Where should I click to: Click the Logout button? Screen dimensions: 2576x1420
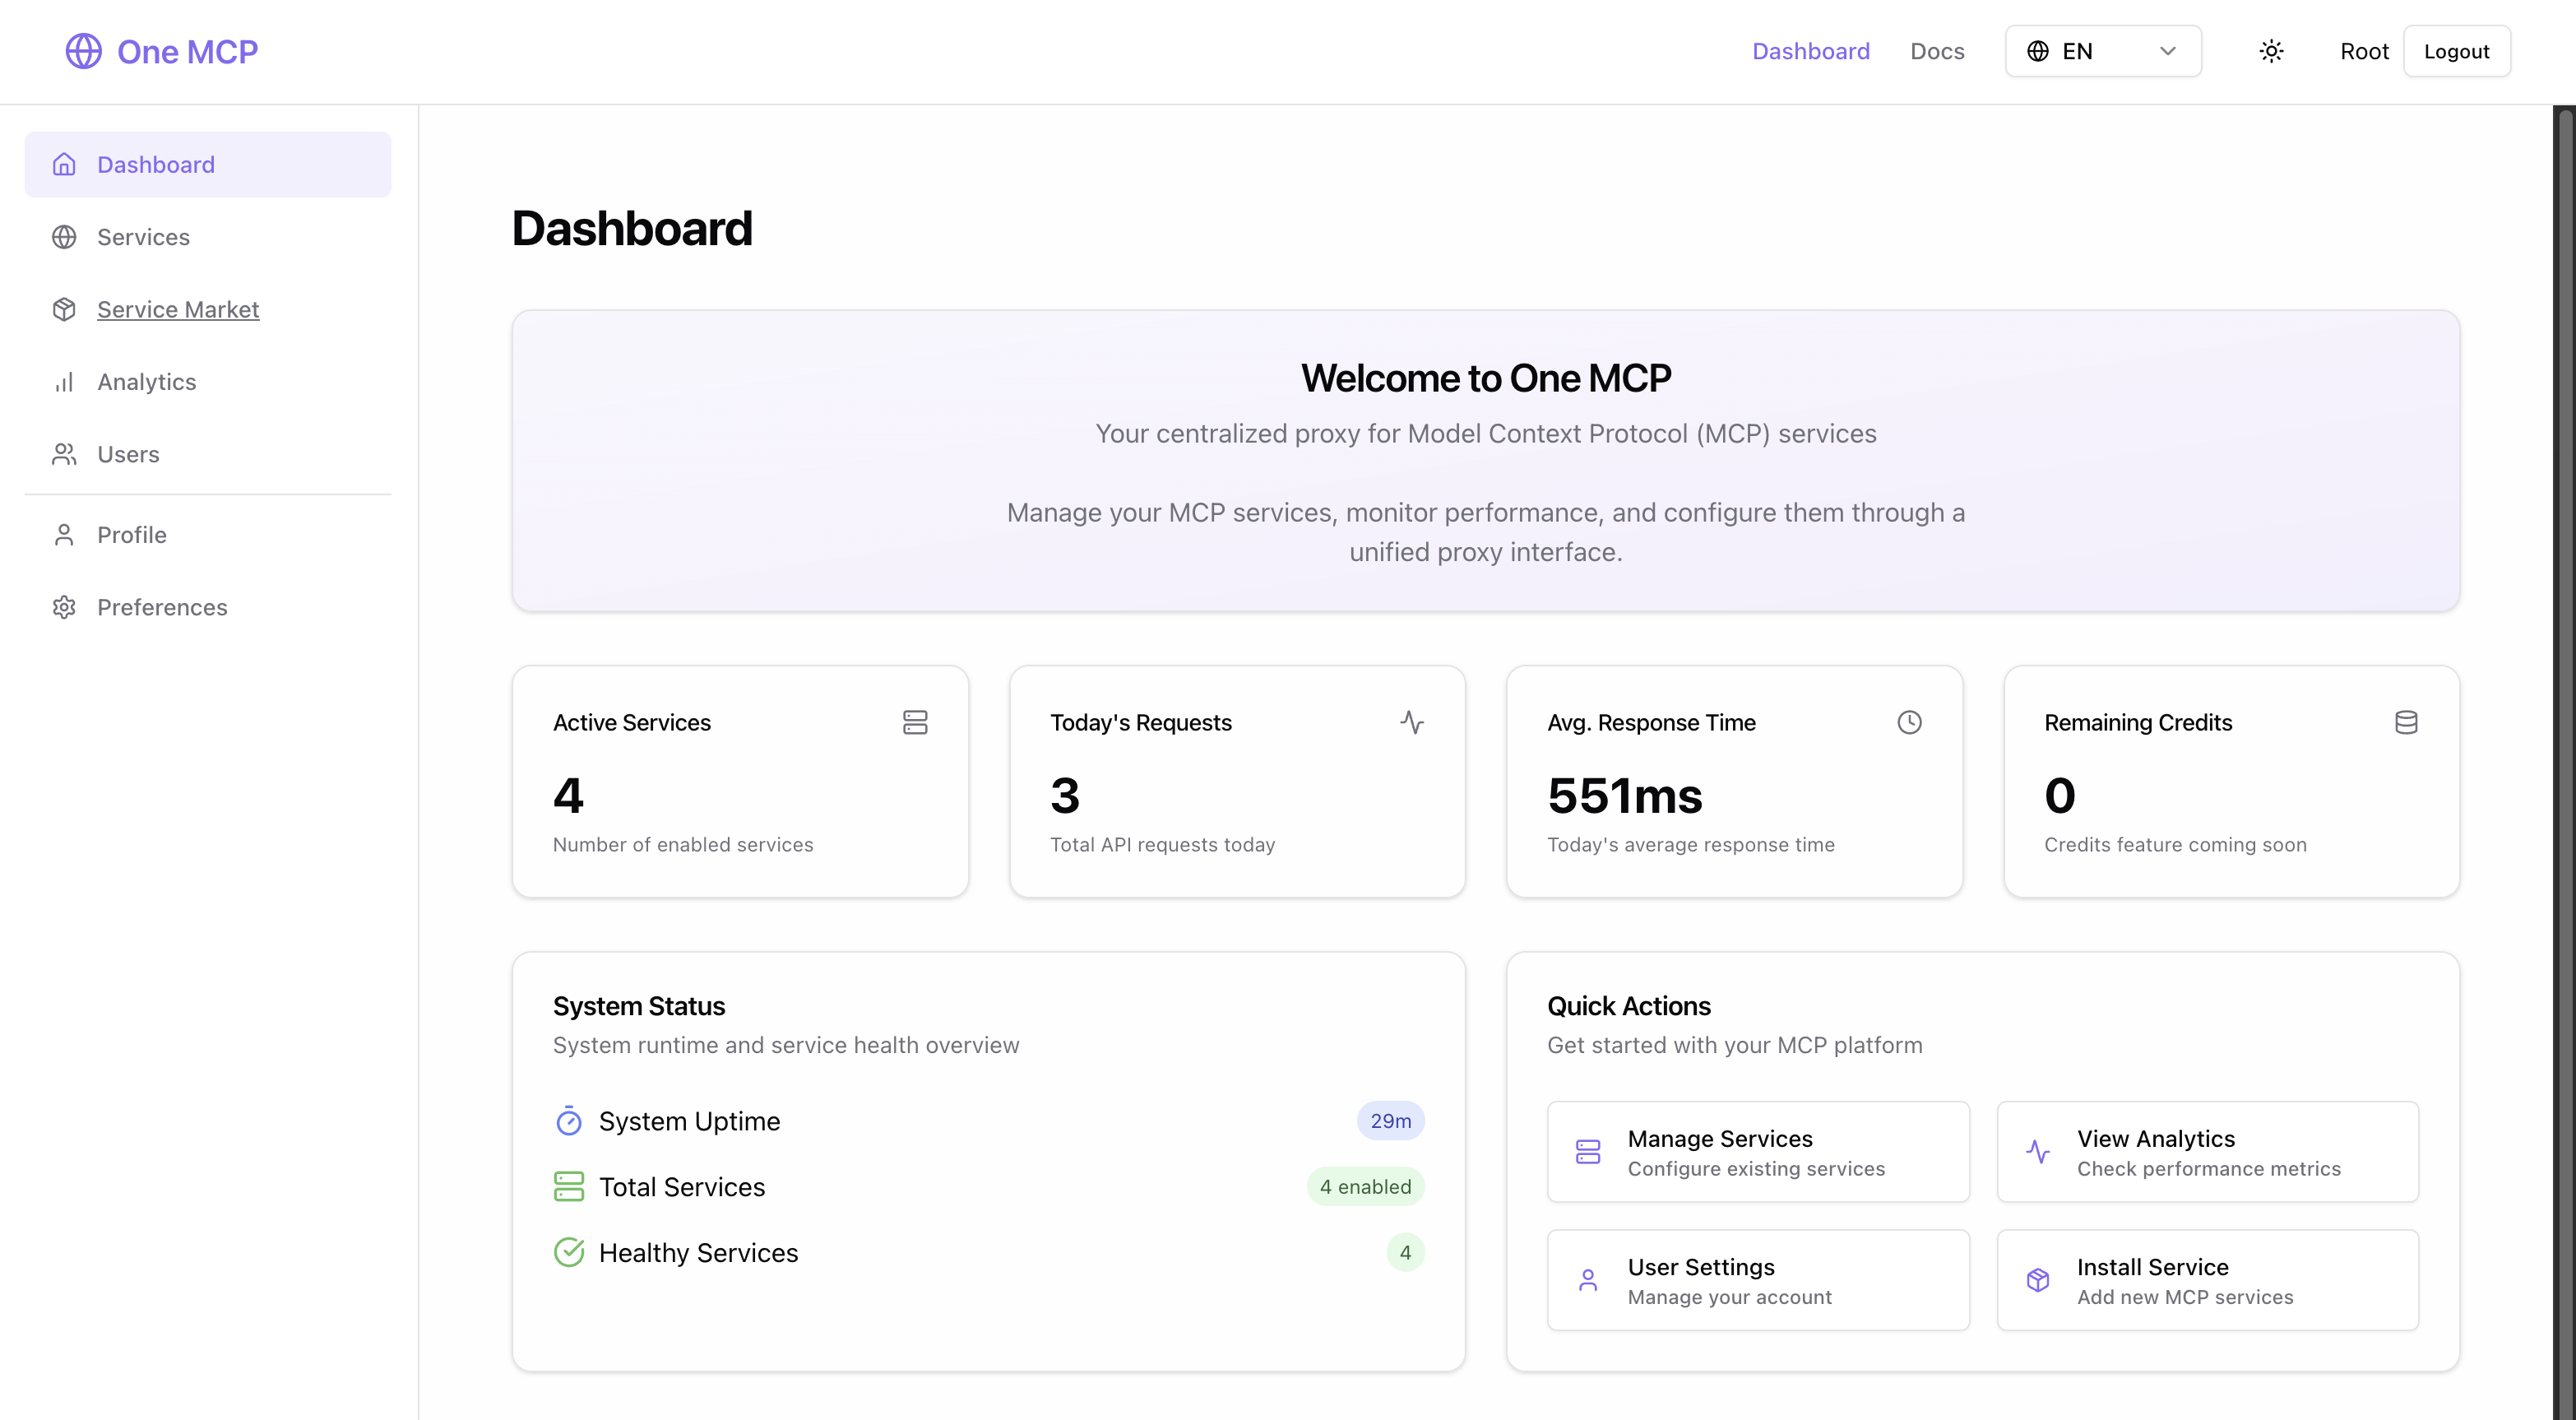coord(2457,50)
